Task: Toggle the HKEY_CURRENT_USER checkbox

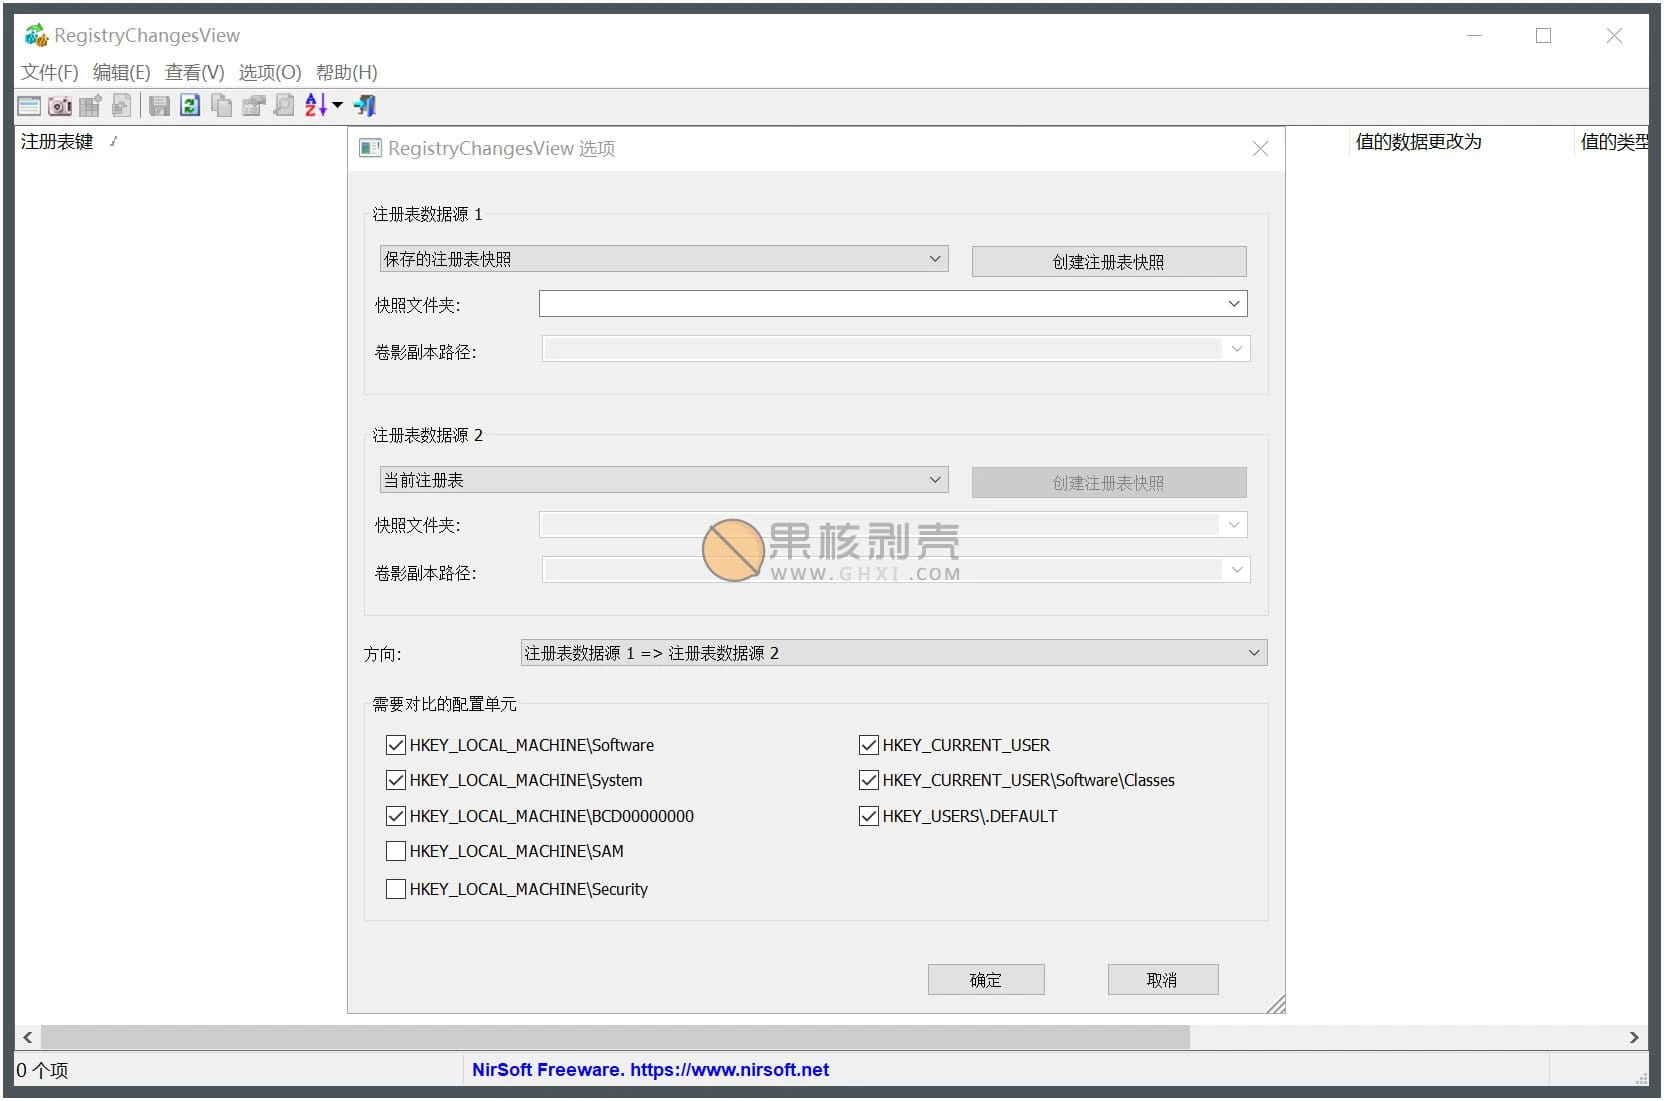Action: coord(869,745)
